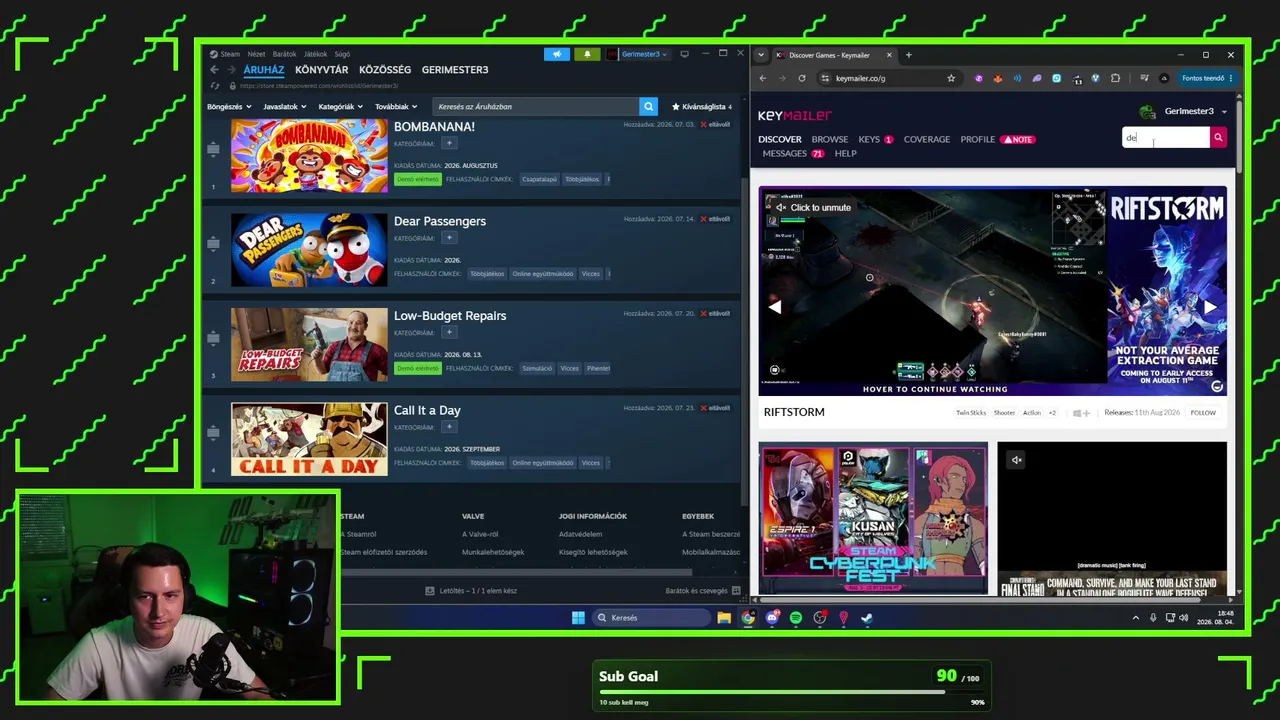The width and height of the screenshot is (1280, 720).
Task: Open the Windows Start menu
Action: 578,618
